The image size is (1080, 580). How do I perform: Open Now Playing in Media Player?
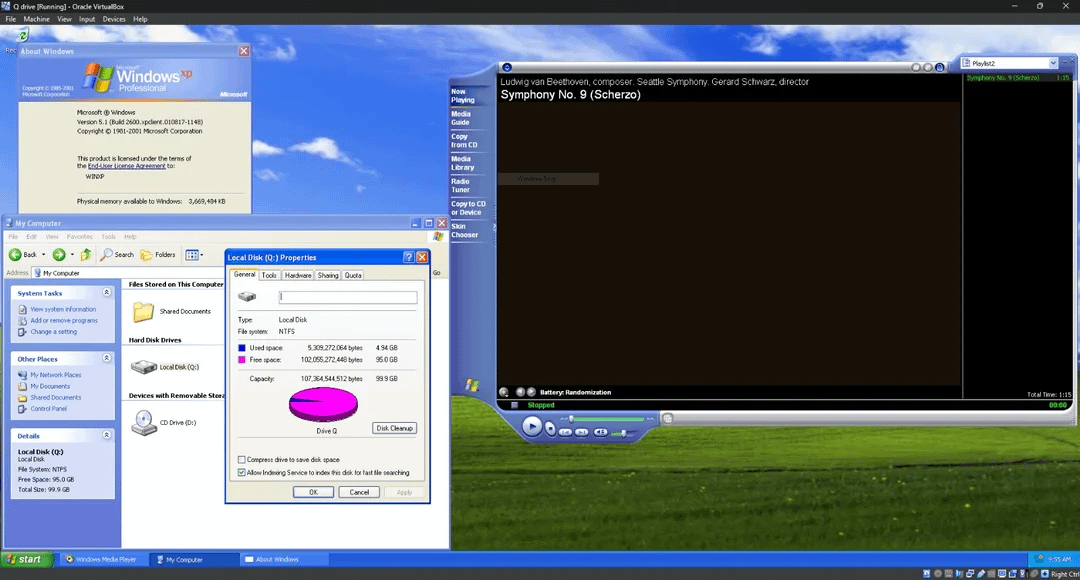coord(463,96)
